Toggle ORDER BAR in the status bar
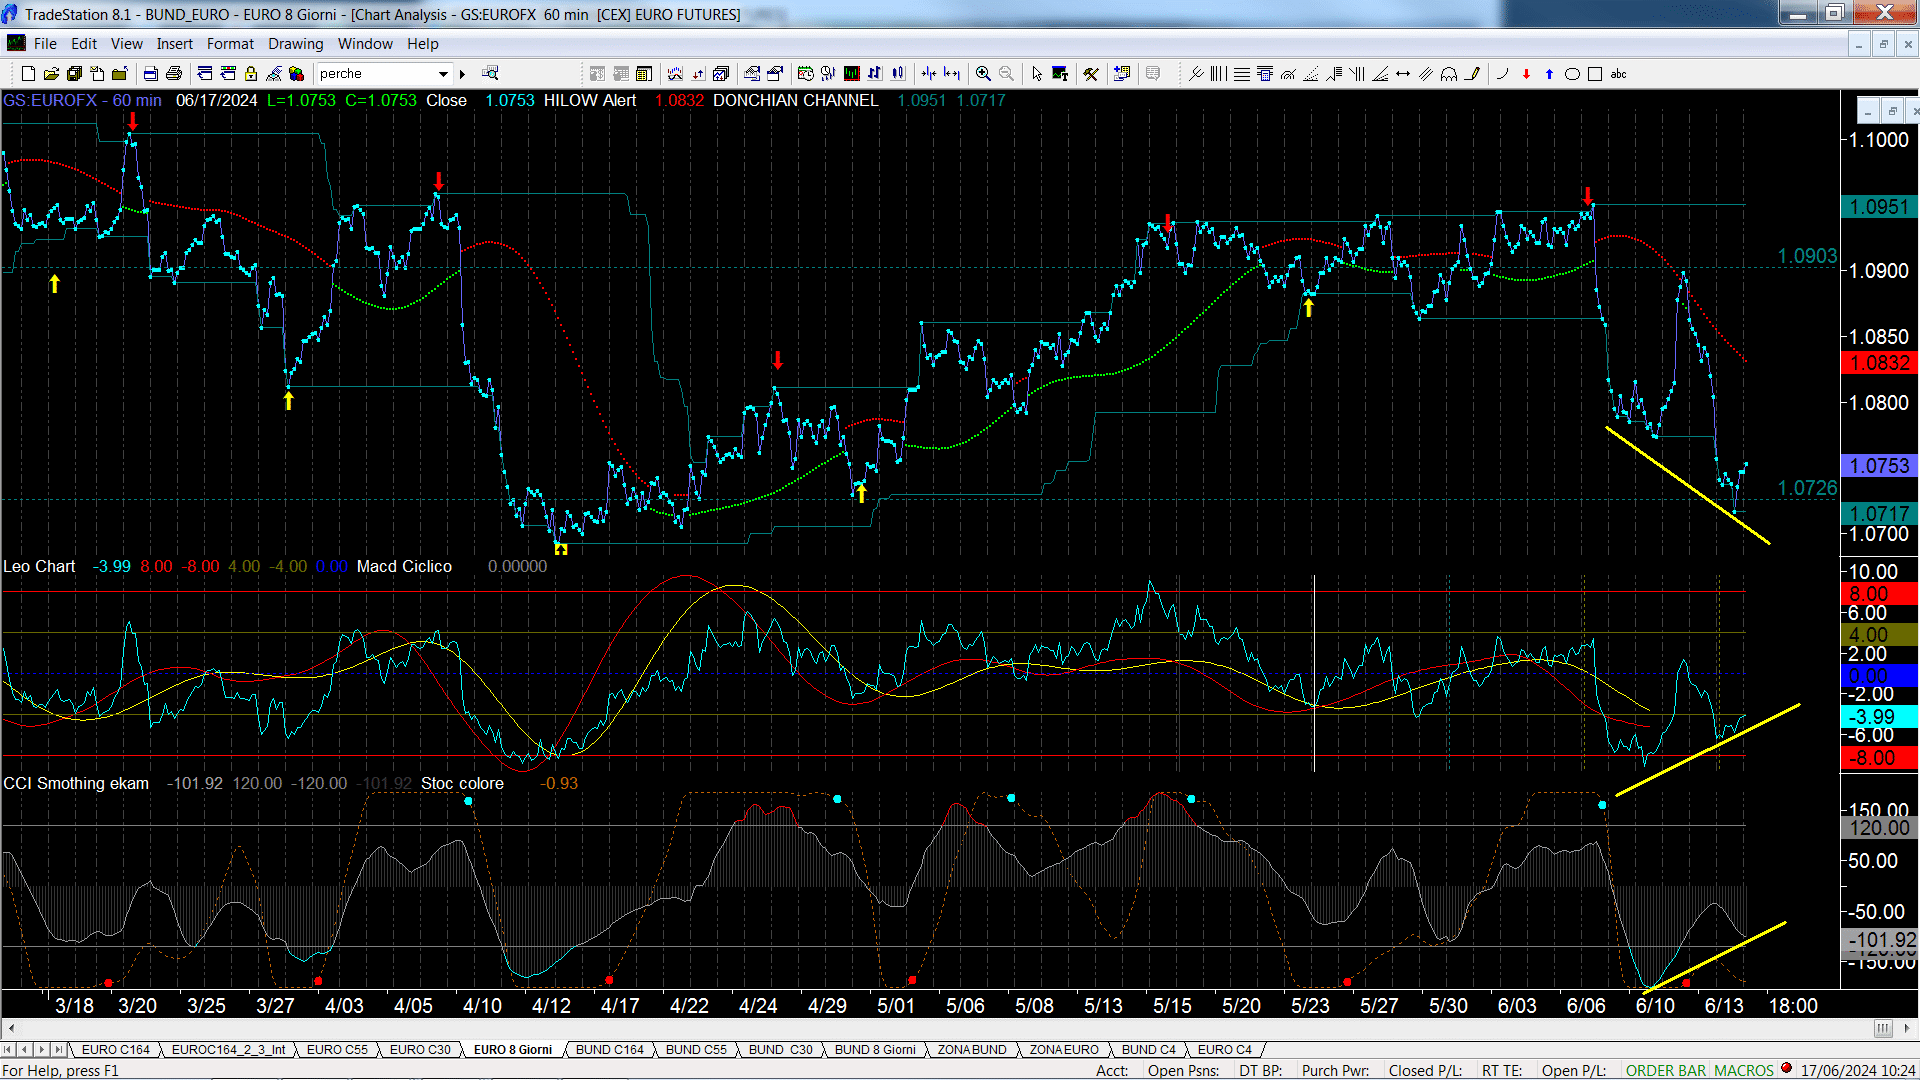Image resolution: width=1920 pixels, height=1080 pixels. click(1666, 1071)
